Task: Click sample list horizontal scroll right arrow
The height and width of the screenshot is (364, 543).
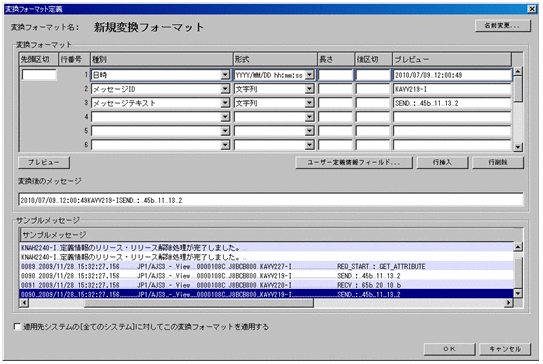Action: click(x=508, y=303)
